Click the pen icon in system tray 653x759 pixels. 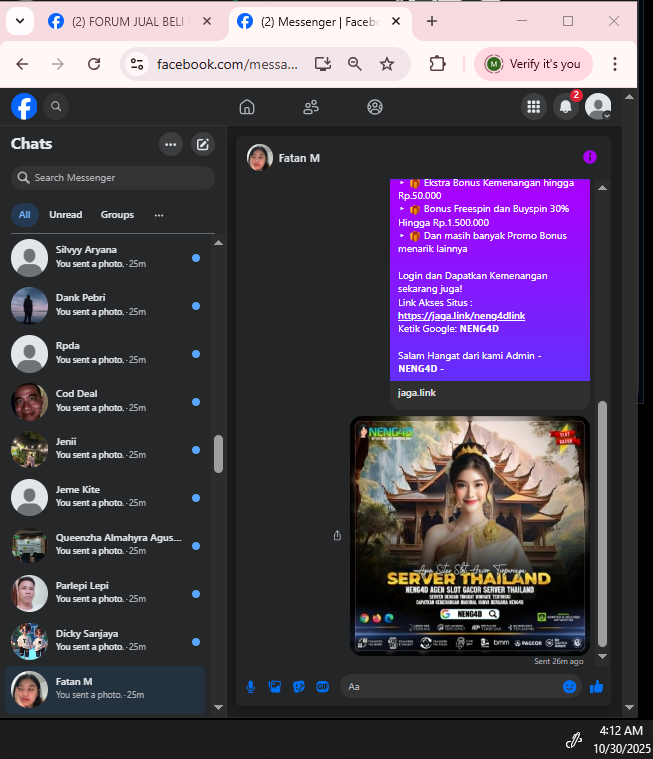click(574, 740)
